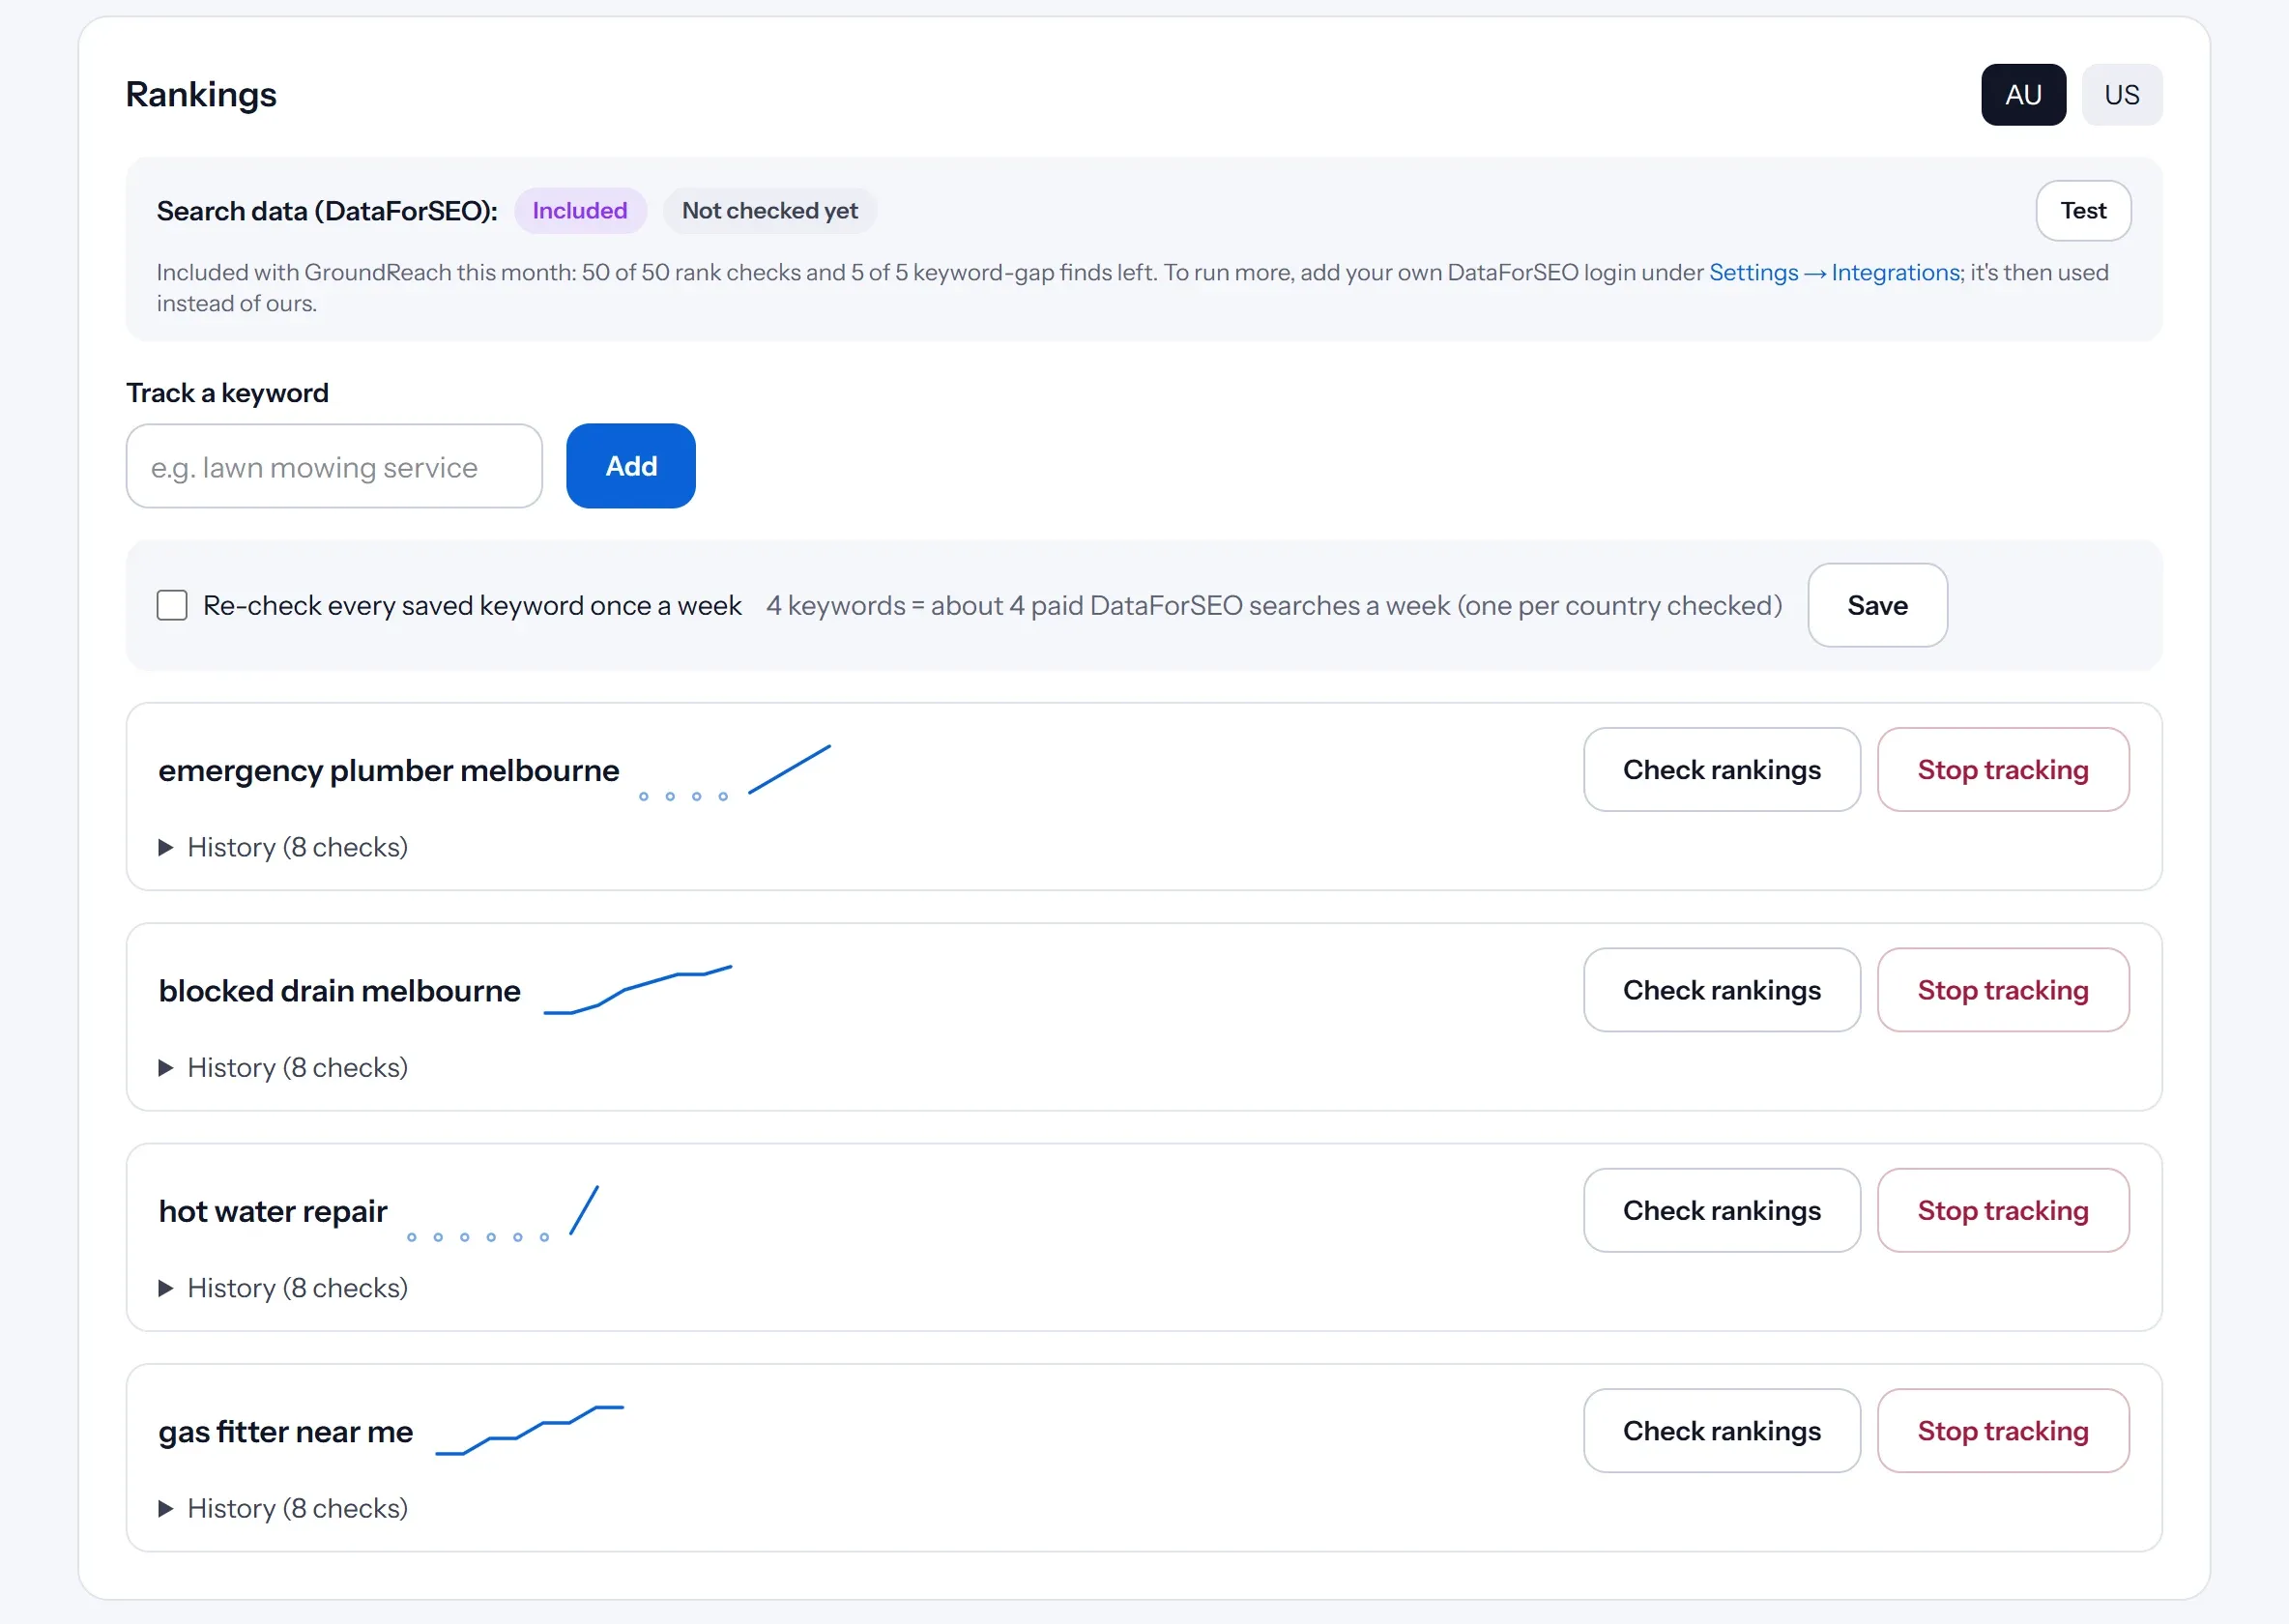Open the Settings → Integrations link

click(1835, 273)
